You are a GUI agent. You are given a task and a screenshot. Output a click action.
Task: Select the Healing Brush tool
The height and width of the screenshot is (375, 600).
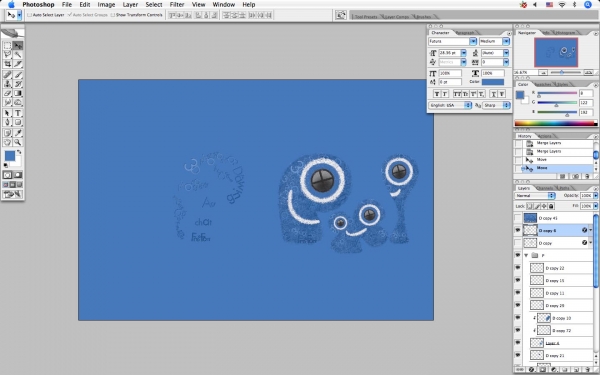click(7, 75)
